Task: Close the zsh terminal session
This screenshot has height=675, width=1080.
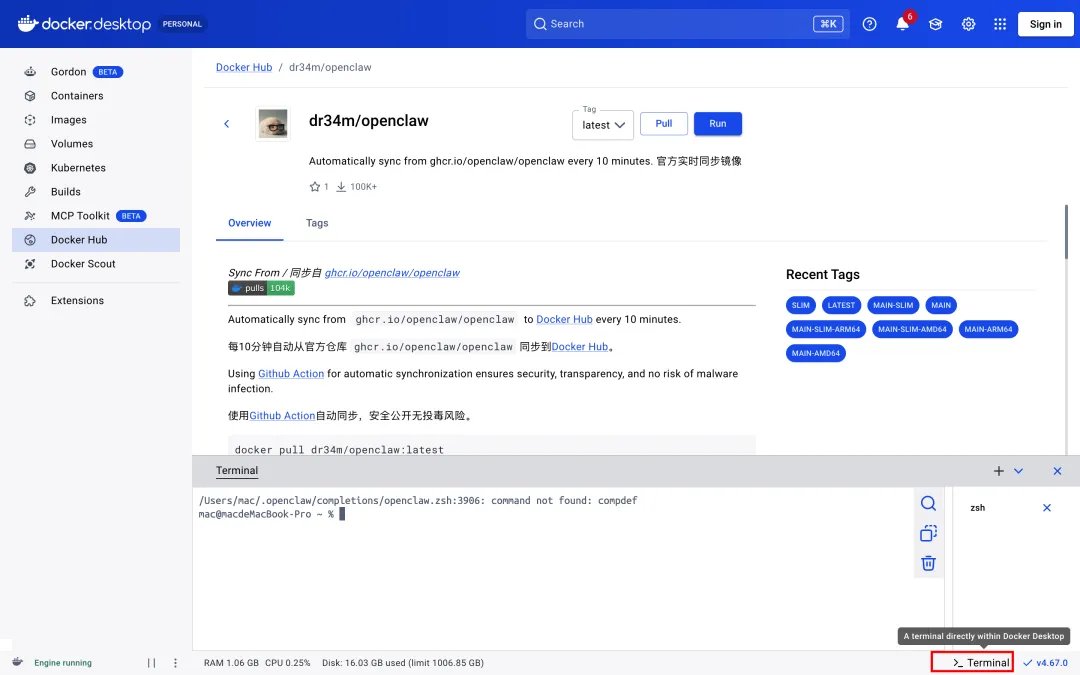Action: (x=1047, y=508)
